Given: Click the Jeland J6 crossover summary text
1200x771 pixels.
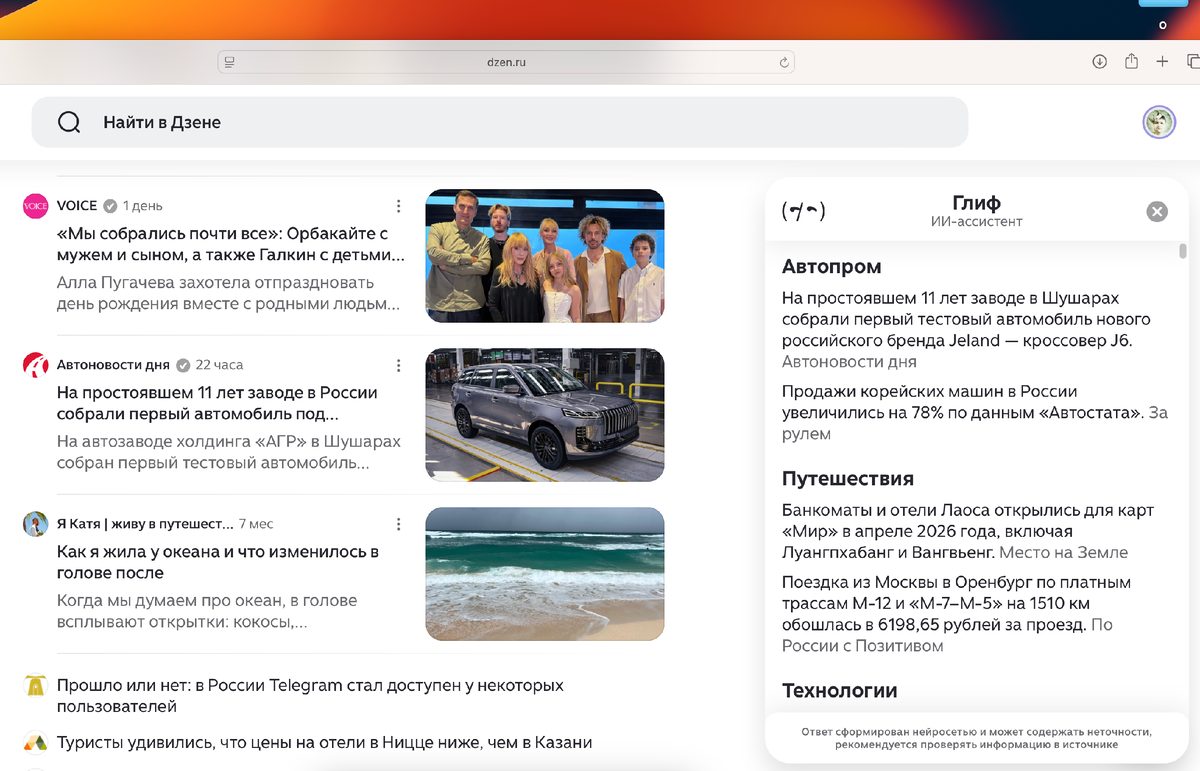Looking at the screenshot, I should (966, 319).
